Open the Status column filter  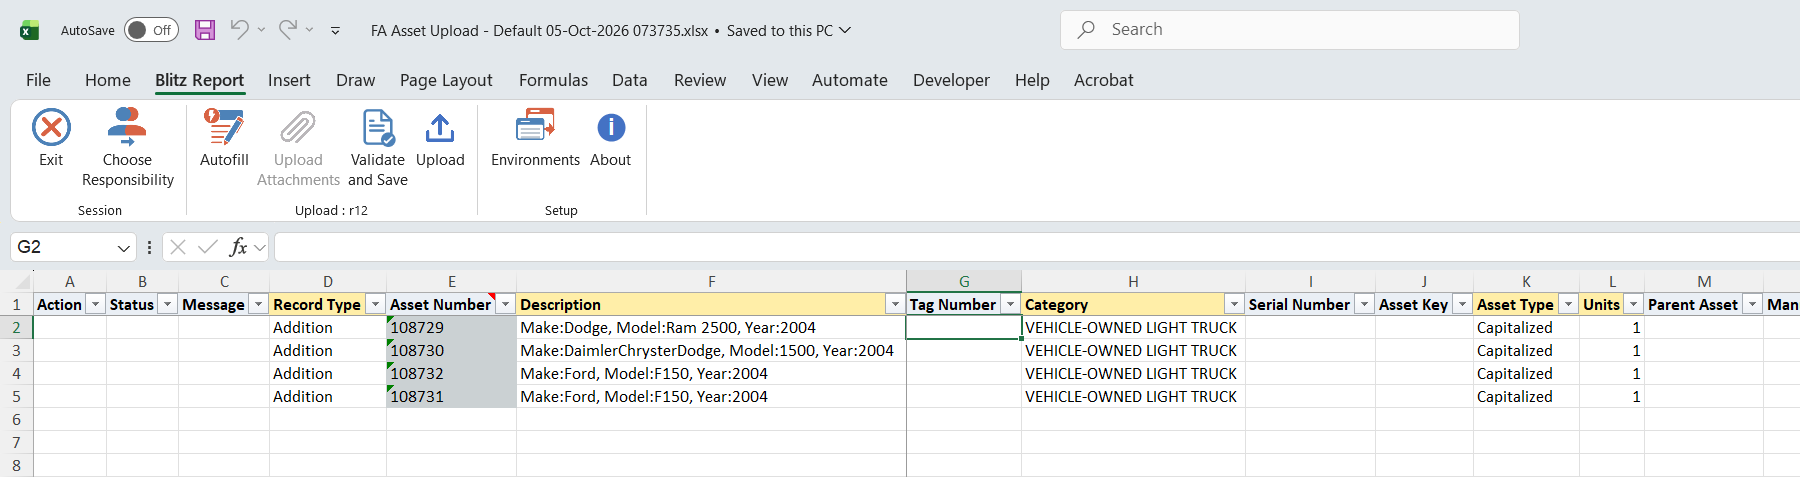168,304
